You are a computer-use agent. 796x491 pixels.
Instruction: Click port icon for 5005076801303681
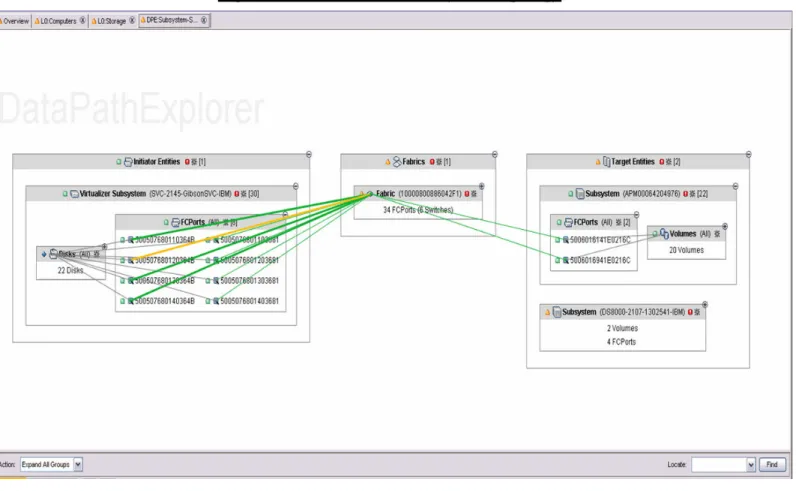pyautogui.click(x=216, y=281)
